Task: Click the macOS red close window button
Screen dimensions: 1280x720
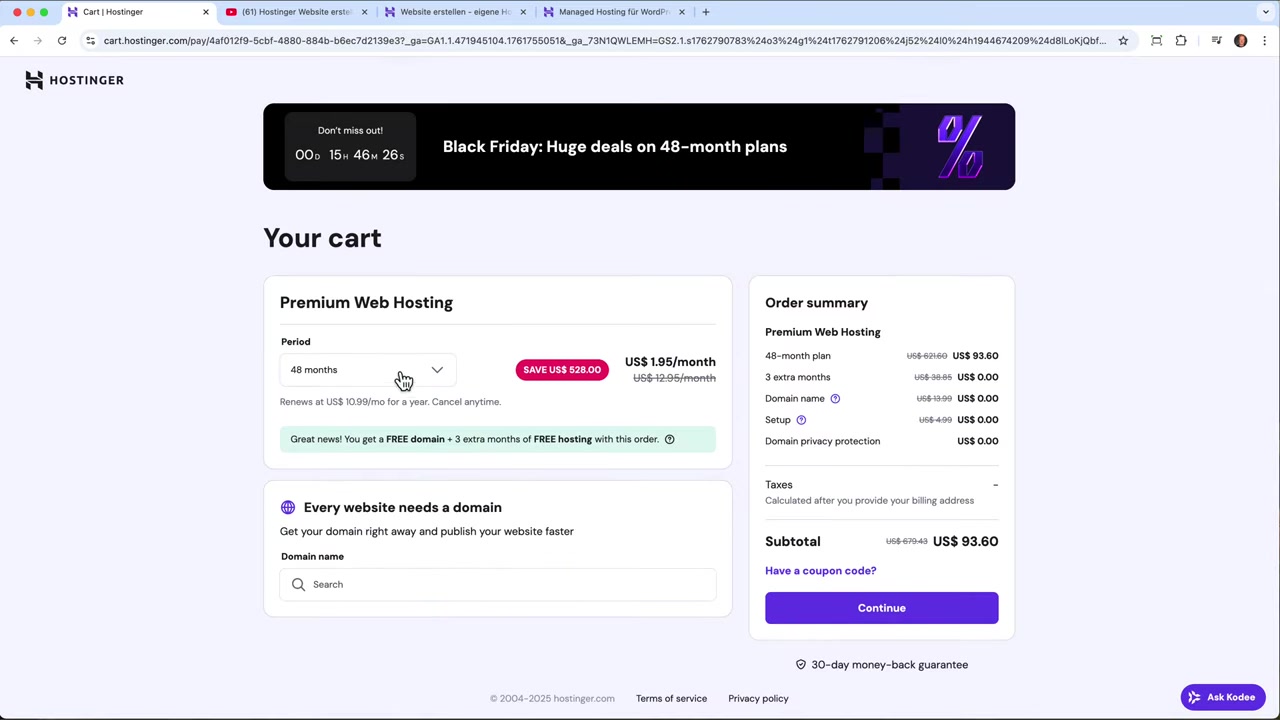Action: 17,12
